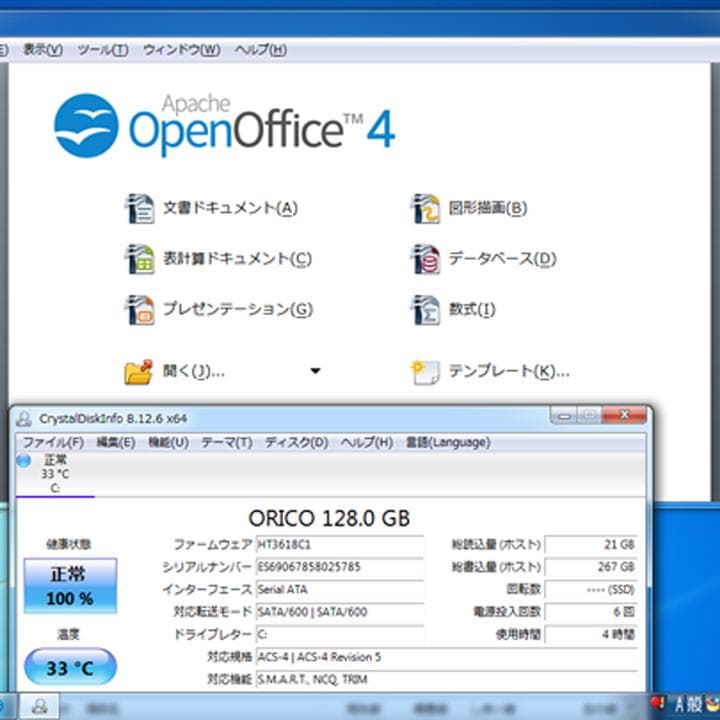The width and height of the screenshot is (720, 720).
Task: Open 言語(Language) menu in CrystalDiskInfo
Action: (x=448, y=442)
